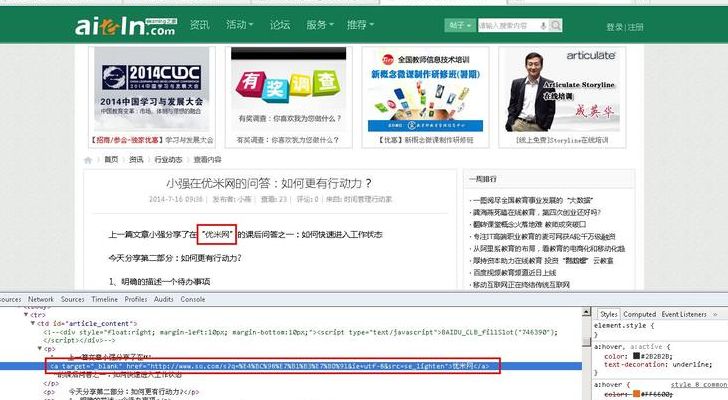Click 行业动态 in the breadcrumb
Image resolution: width=728 pixels, height=400 pixels.
click(168, 160)
